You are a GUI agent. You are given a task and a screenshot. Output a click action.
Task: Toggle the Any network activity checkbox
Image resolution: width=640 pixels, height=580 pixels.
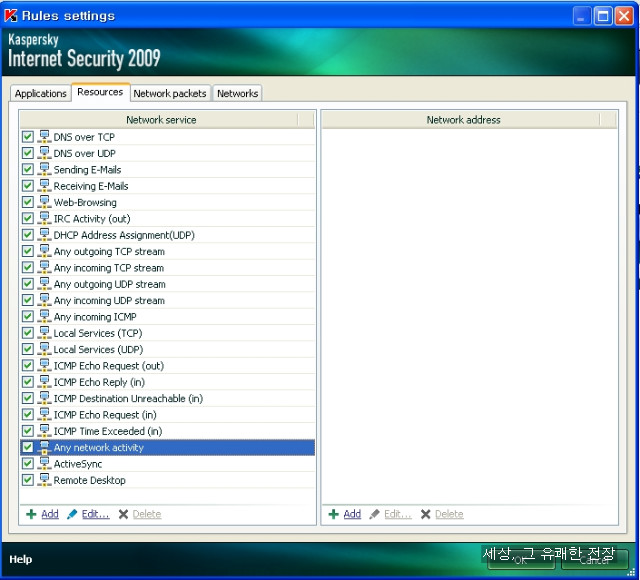tap(27, 447)
